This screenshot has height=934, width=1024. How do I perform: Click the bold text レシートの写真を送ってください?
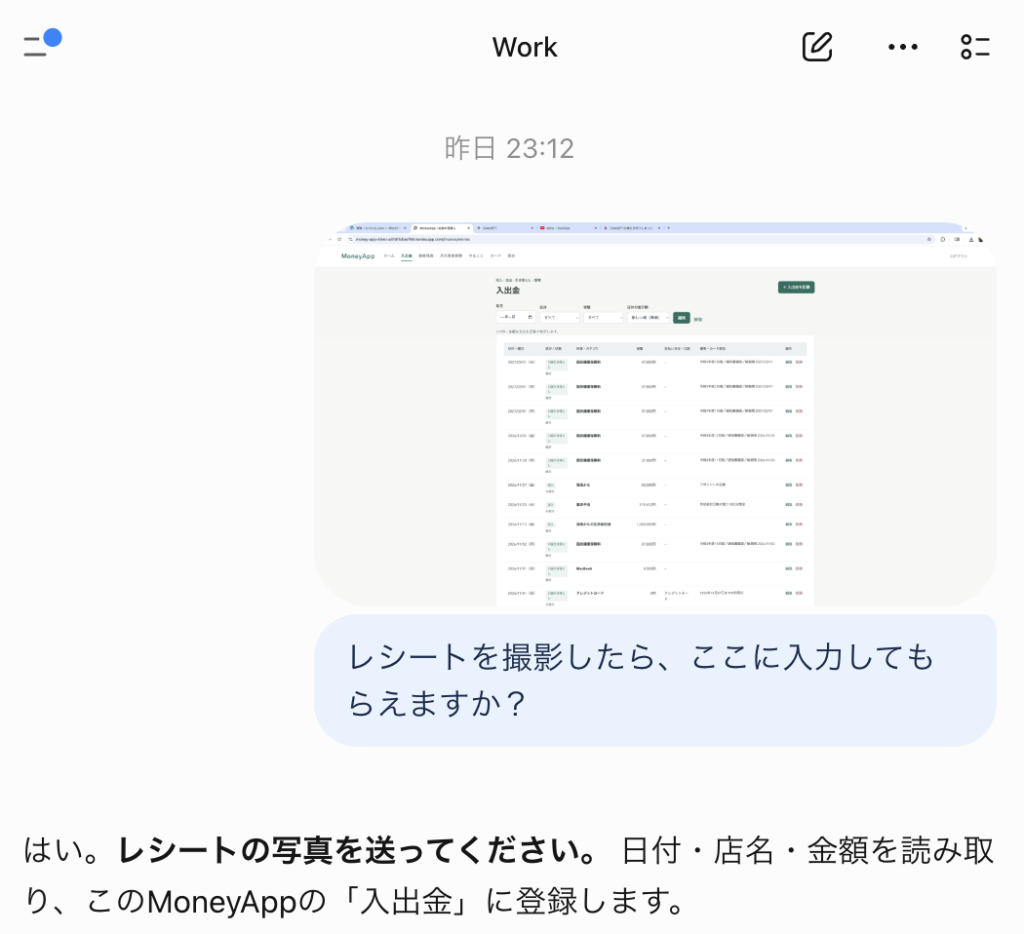(x=356, y=850)
